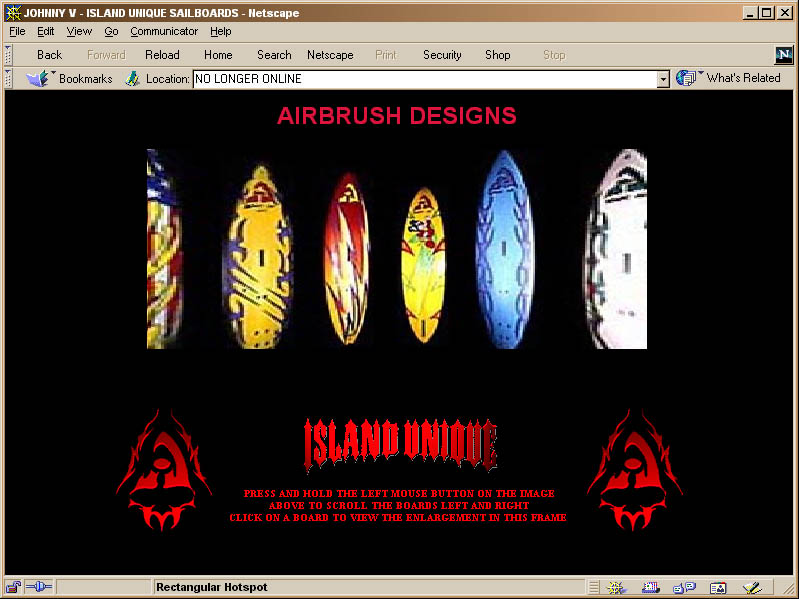Open the What's Related button
The height and width of the screenshot is (599, 799).
pyautogui.click(x=728, y=78)
